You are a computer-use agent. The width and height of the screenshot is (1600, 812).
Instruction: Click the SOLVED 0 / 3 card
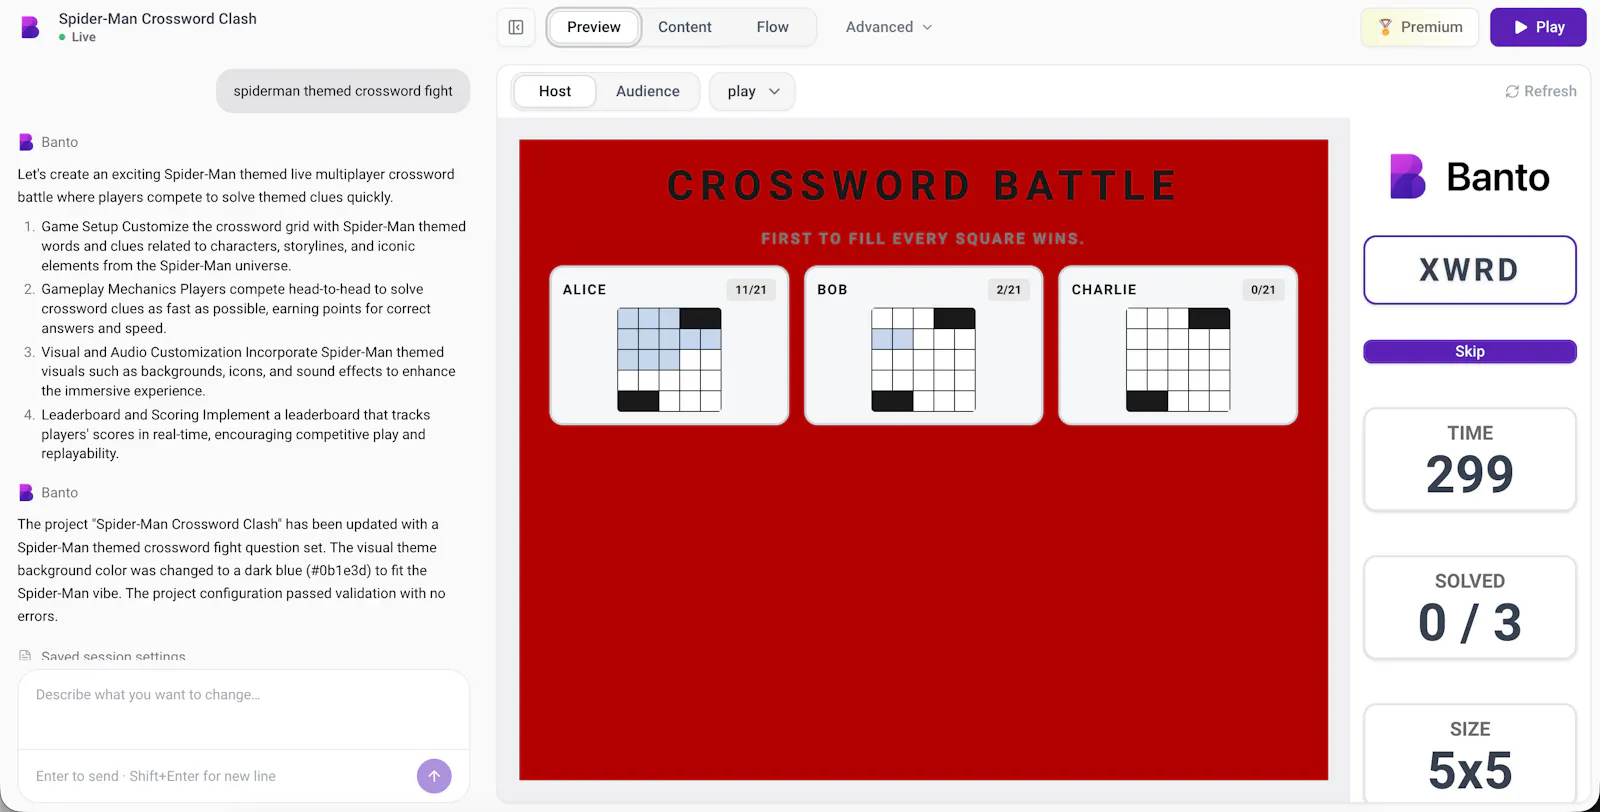1470,608
